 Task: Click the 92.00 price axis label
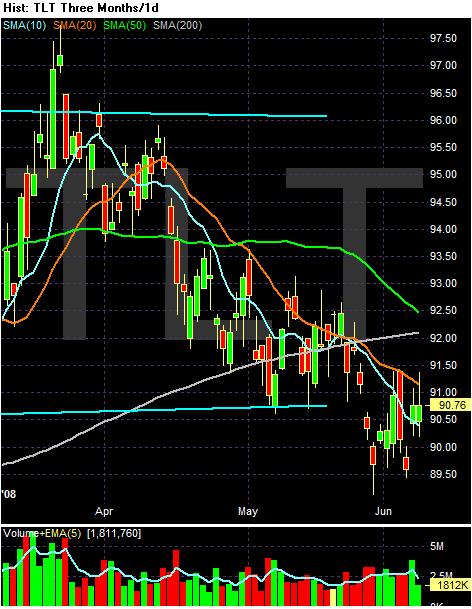click(x=443, y=338)
